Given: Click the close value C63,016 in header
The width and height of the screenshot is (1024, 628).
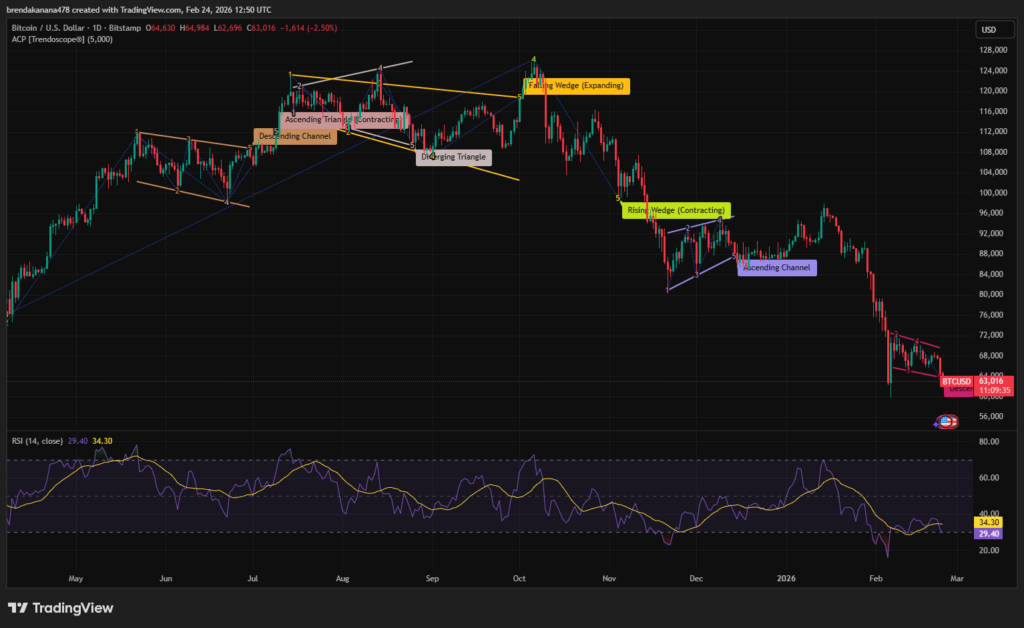Looking at the screenshot, I should click(x=261, y=28).
